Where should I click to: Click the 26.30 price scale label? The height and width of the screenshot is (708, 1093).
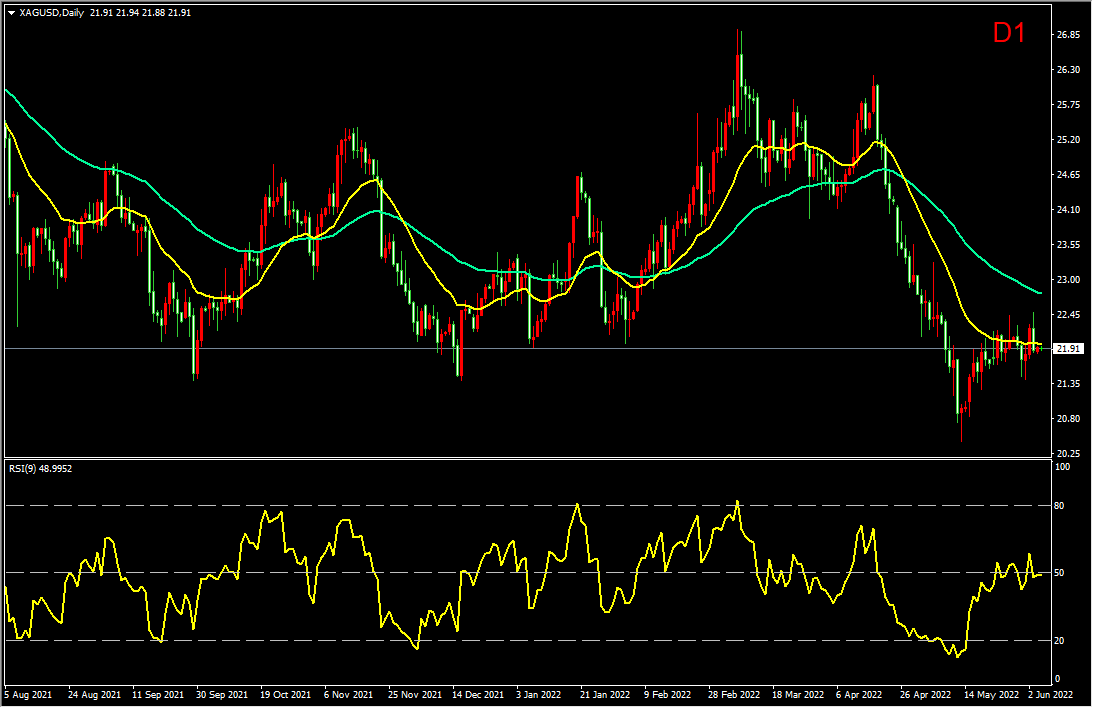click(x=1069, y=70)
